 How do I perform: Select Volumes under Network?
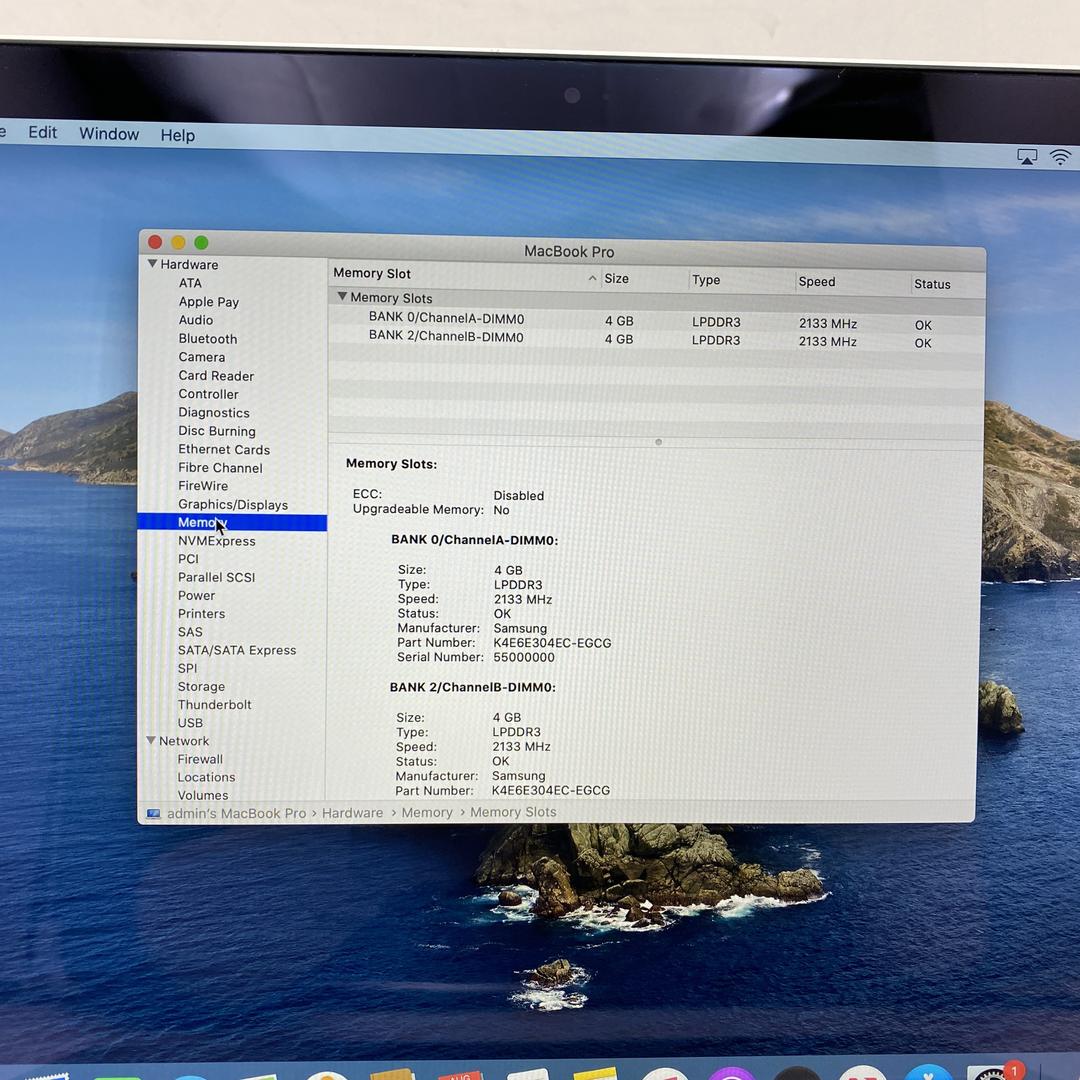click(x=202, y=796)
